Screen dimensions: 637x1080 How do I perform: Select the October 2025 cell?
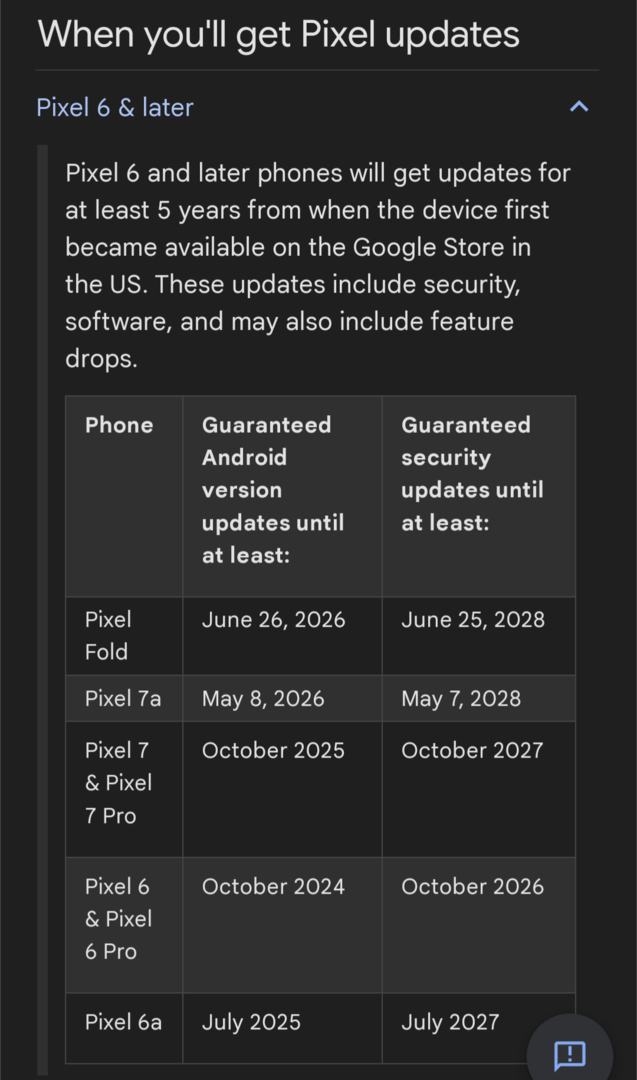click(273, 750)
